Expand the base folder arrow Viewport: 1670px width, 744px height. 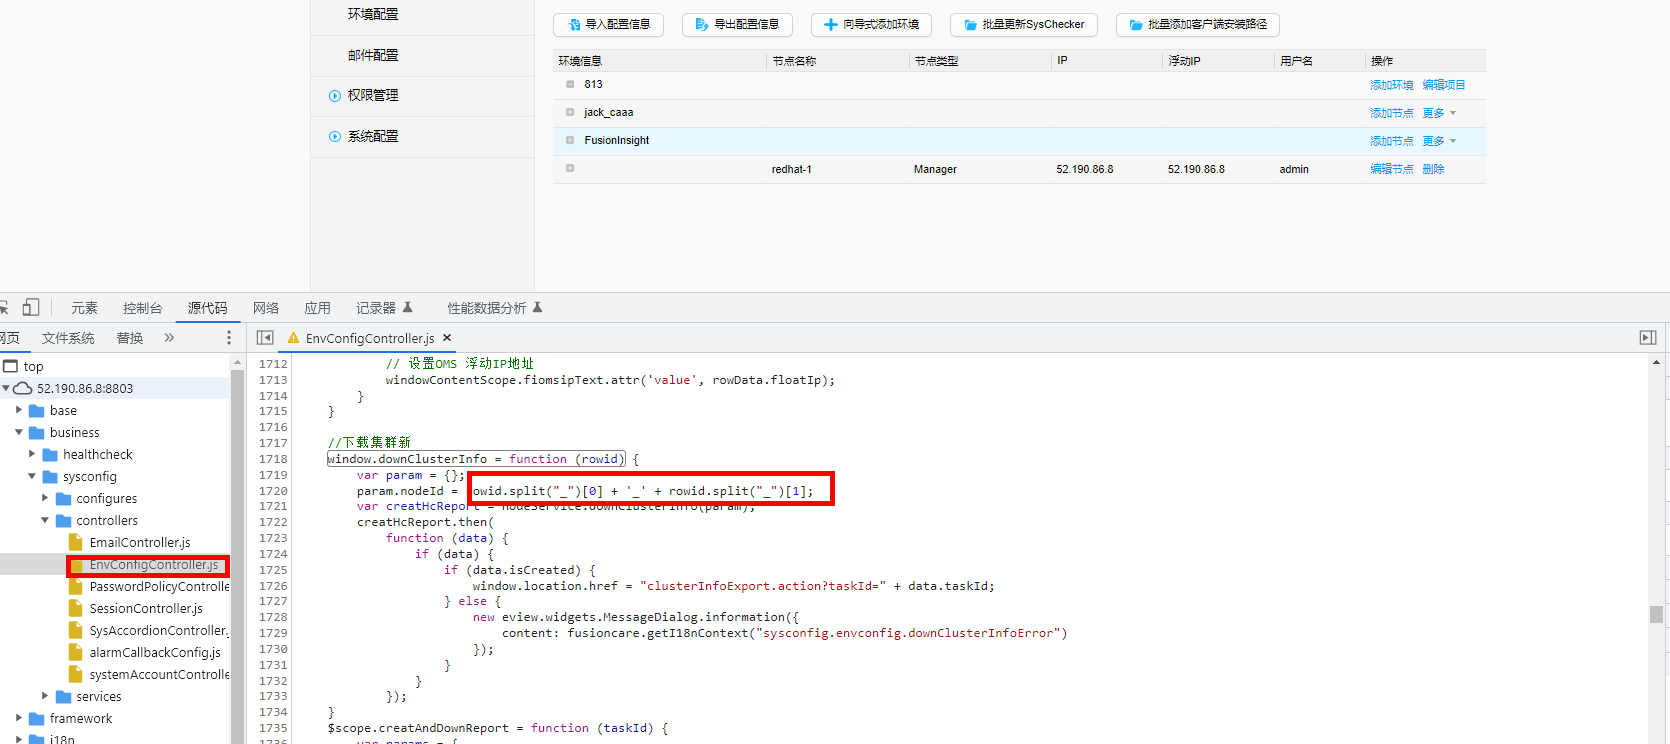pyautogui.click(x=19, y=410)
